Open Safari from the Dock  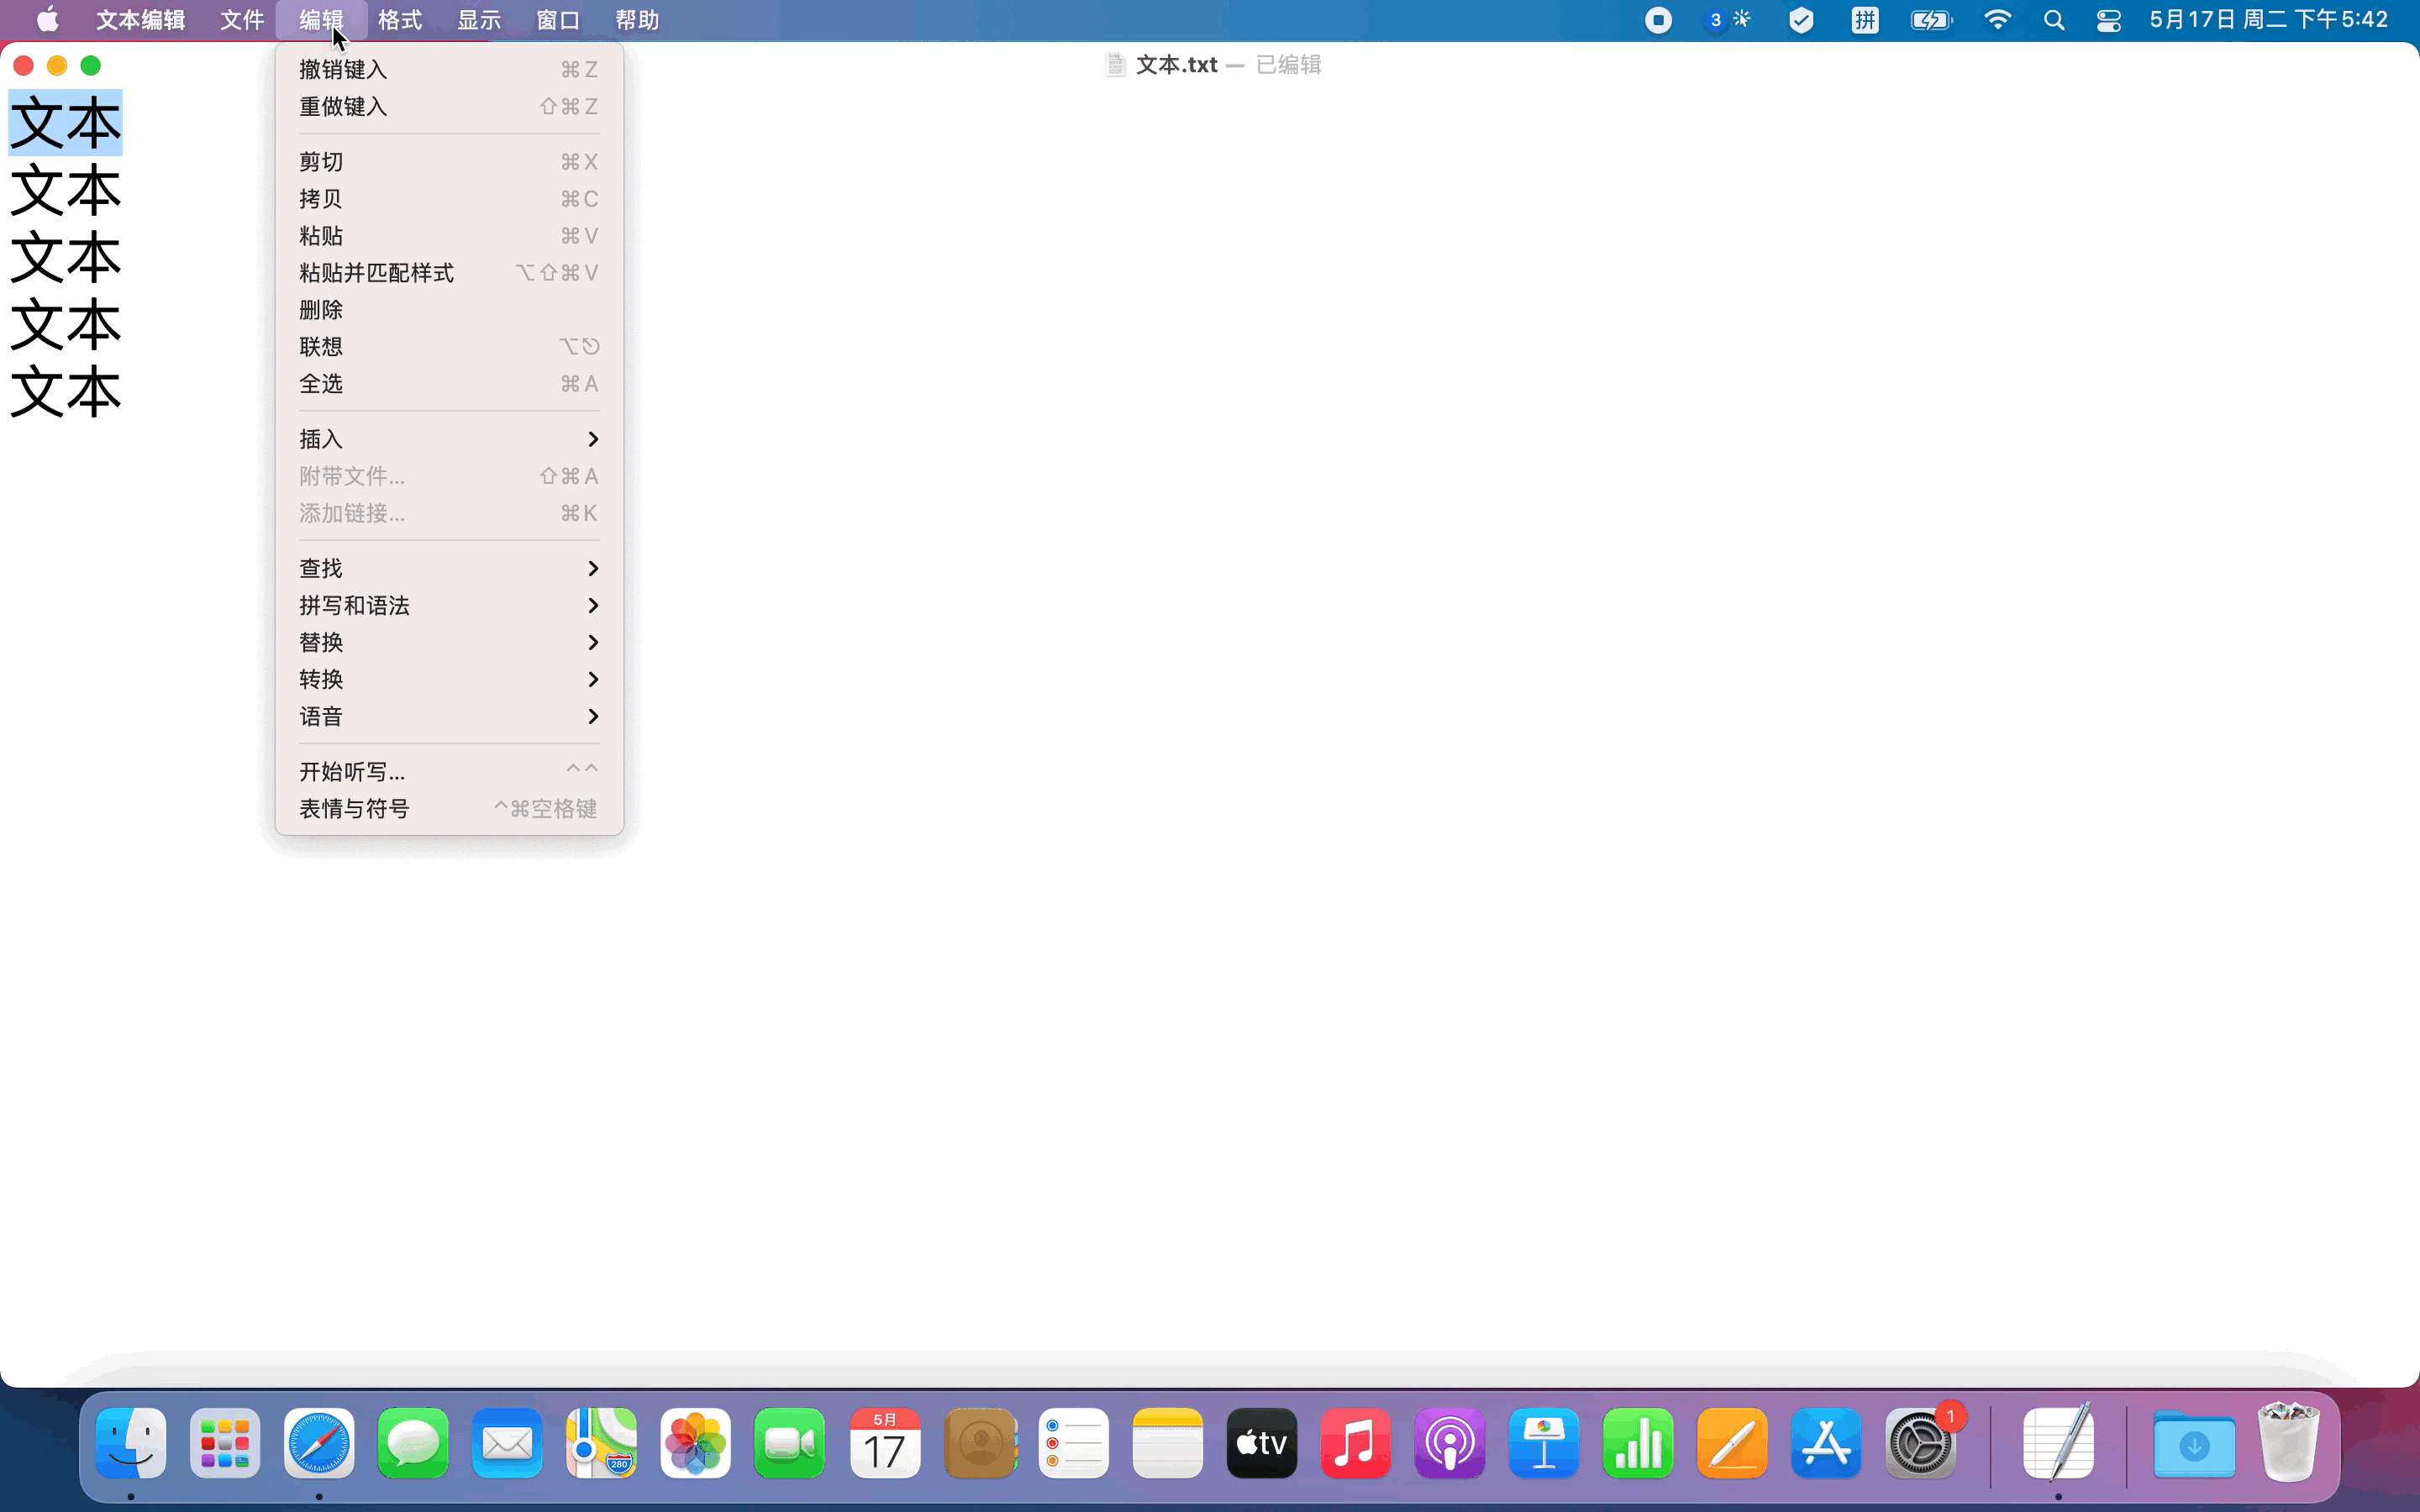tap(318, 1443)
